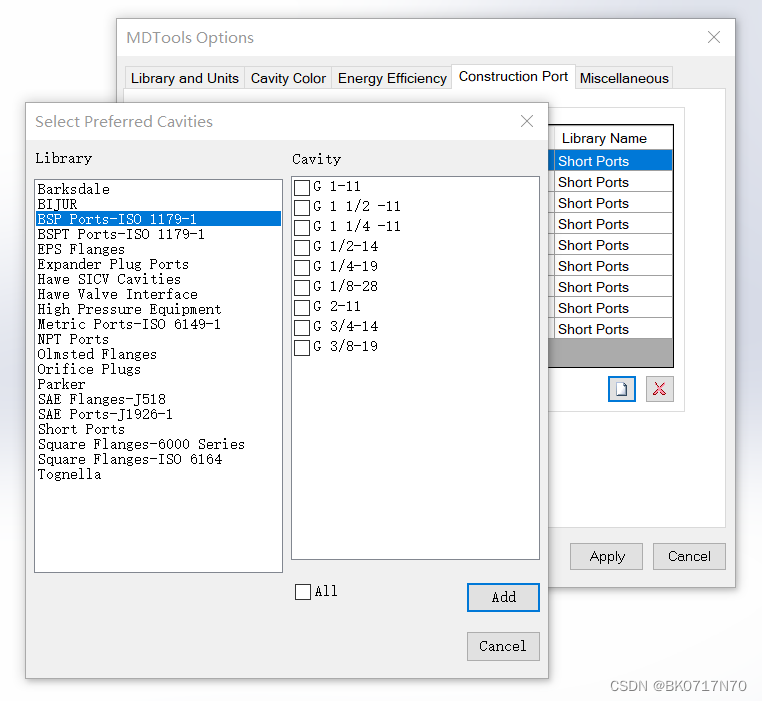Viewport: 762px width, 701px height.
Task: Enable the G 3/8-19 checkbox
Action: (x=302, y=347)
